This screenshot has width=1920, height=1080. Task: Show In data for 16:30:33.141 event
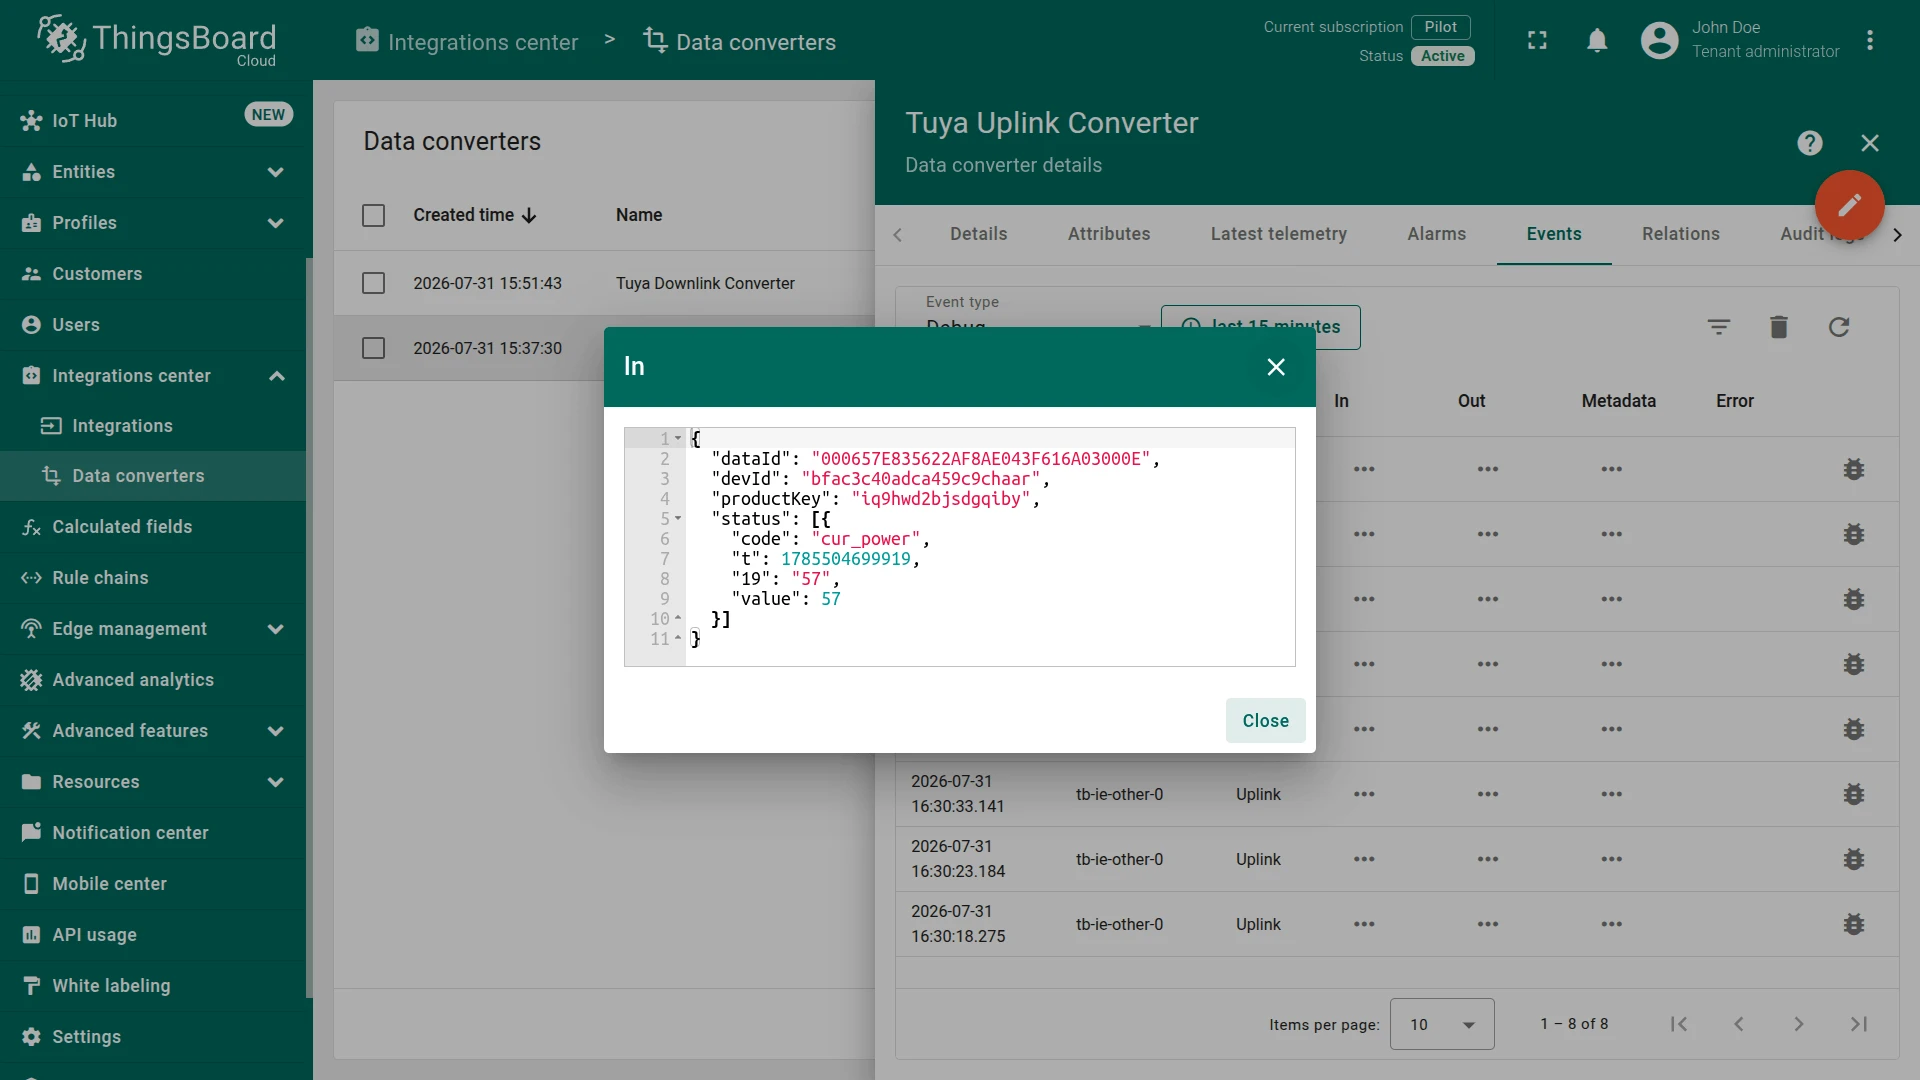(1364, 794)
